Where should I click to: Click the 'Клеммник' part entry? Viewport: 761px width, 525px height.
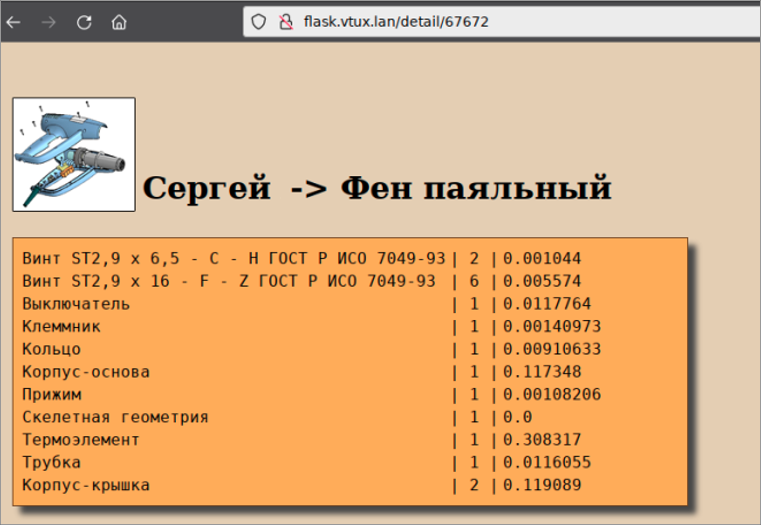61,326
